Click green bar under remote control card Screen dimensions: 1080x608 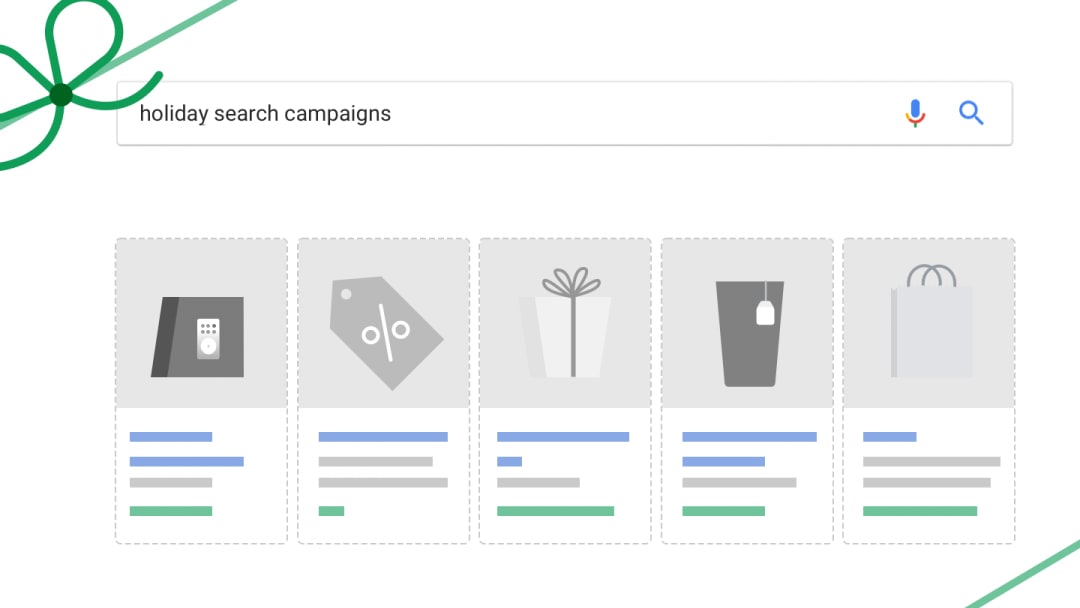[x=171, y=511]
